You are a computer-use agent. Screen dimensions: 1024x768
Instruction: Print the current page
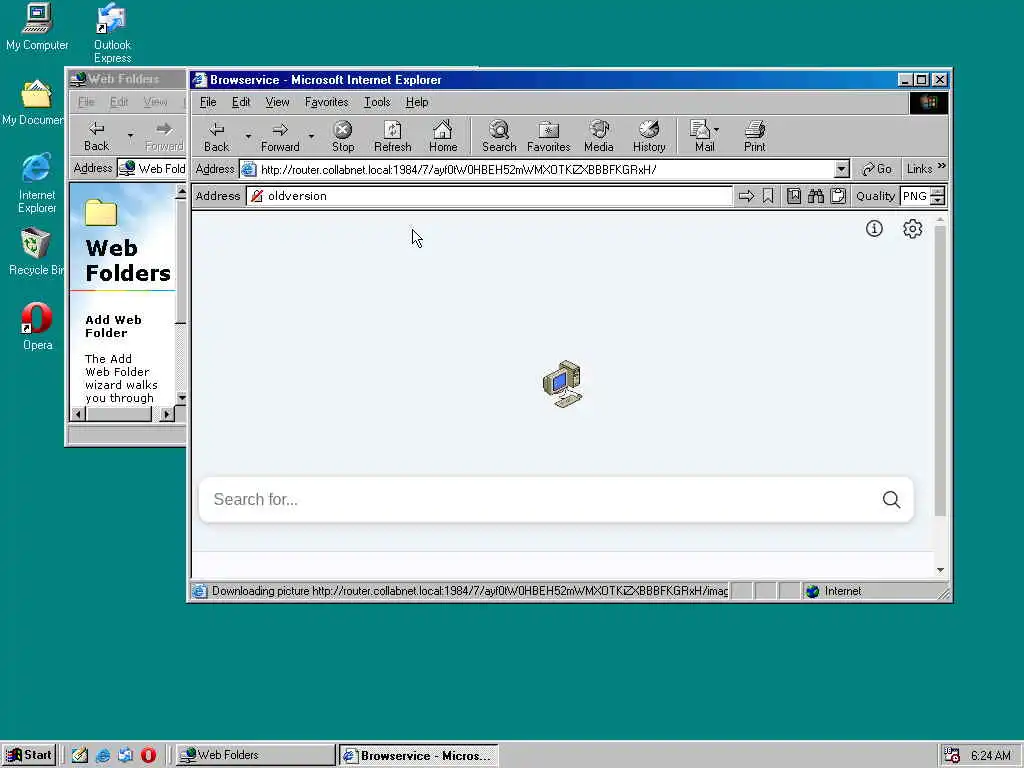[x=754, y=136]
